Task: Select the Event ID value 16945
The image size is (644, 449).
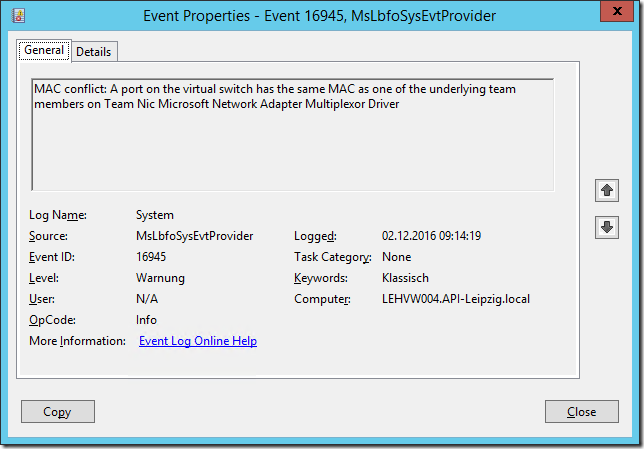Action: [x=151, y=257]
